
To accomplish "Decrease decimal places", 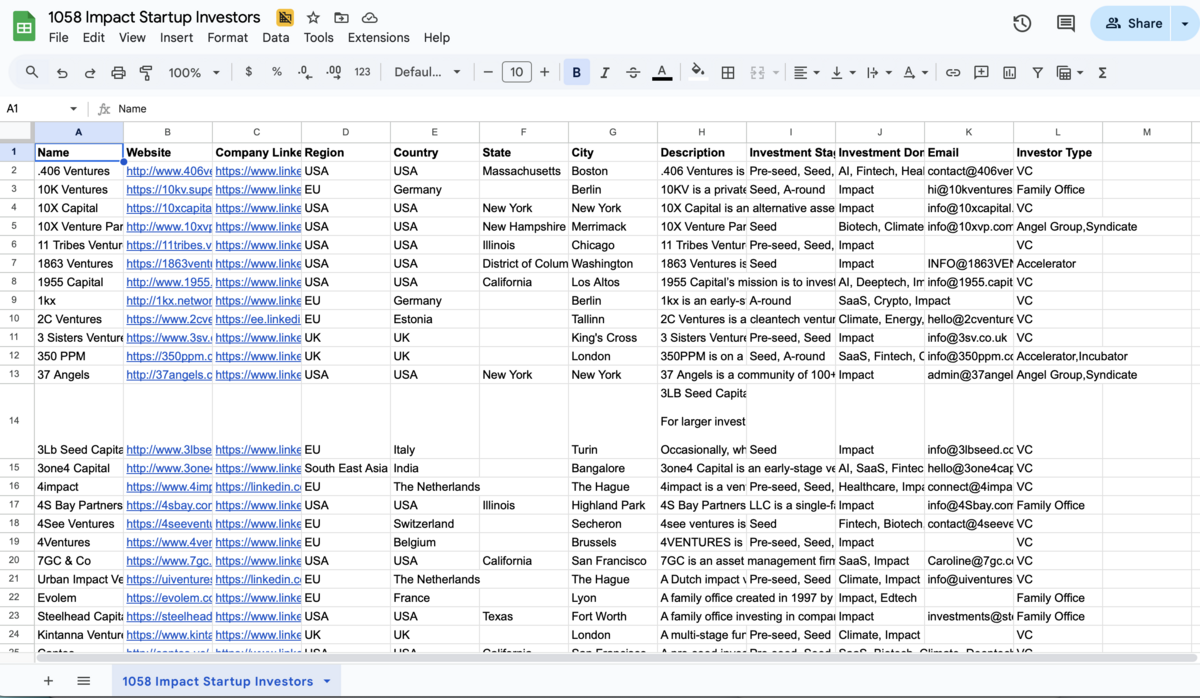I will (304, 72).
